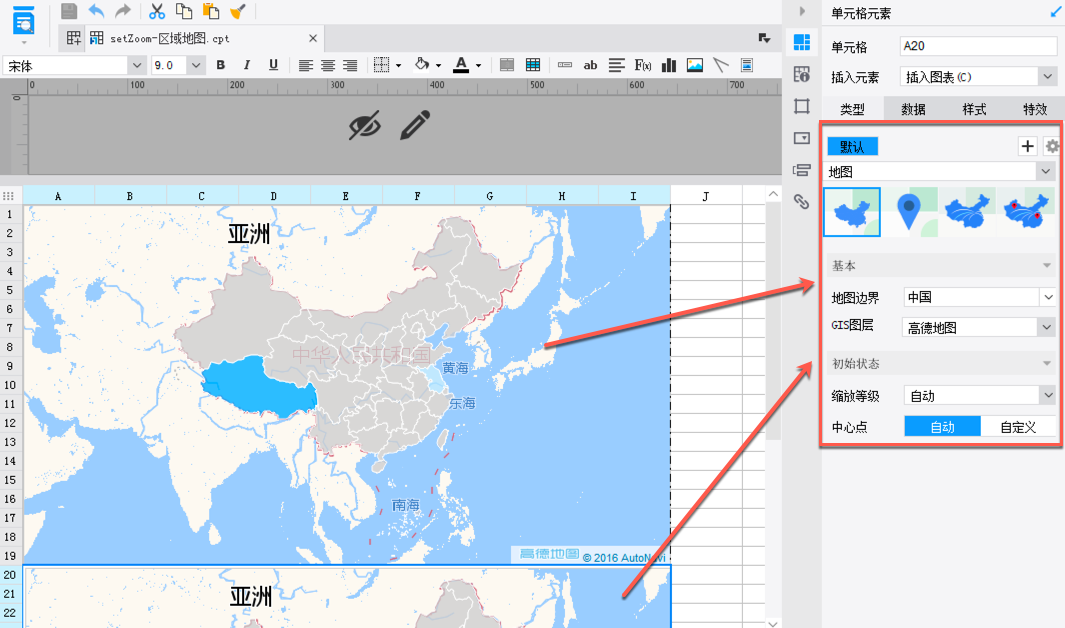
Task: Click the hidden eye icon
Action: coord(365,126)
